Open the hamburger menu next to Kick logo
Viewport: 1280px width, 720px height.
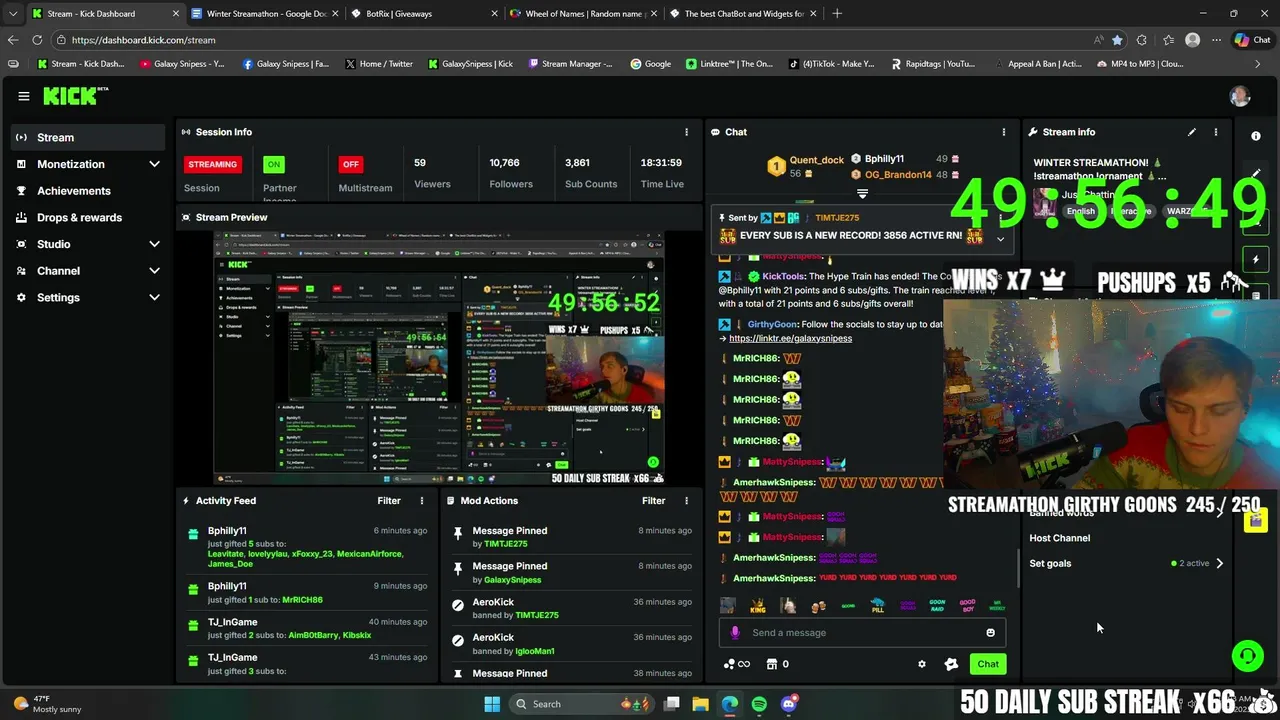tap(23, 96)
